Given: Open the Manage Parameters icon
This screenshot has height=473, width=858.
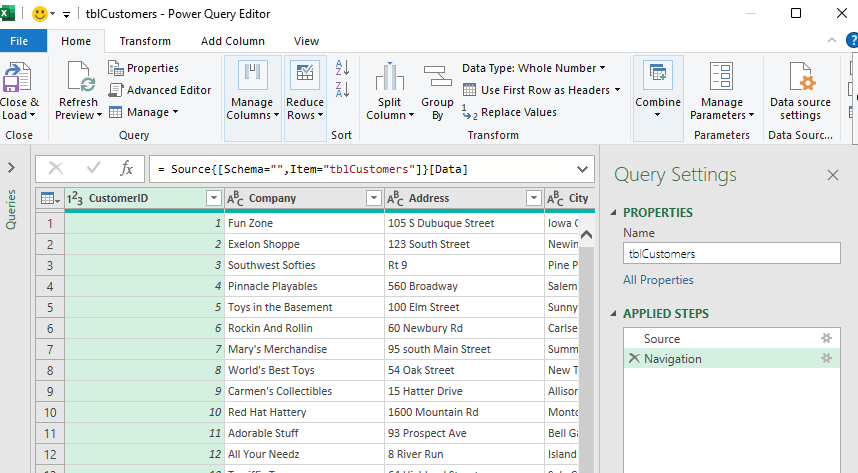Looking at the screenshot, I should [x=722, y=76].
